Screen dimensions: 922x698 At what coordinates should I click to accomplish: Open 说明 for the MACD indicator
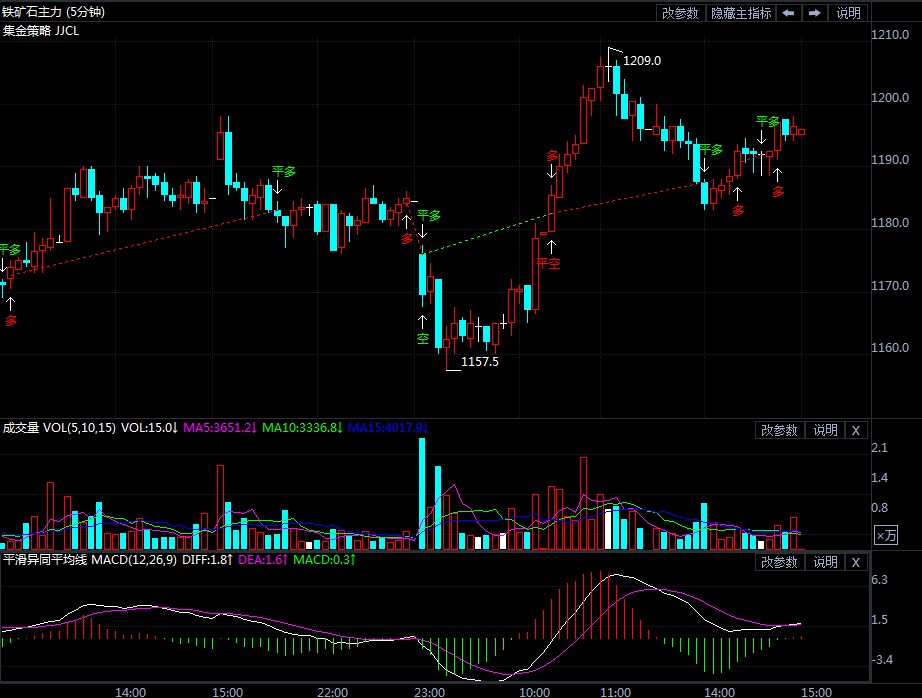click(x=825, y=562)
